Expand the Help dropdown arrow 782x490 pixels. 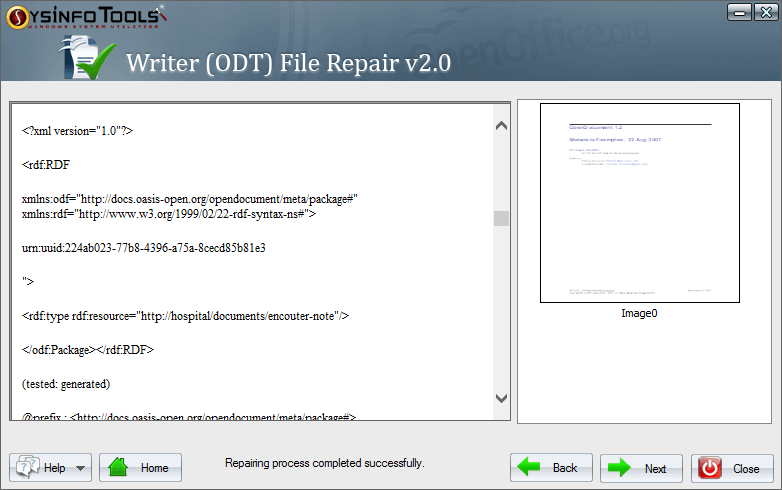[80, 469]
